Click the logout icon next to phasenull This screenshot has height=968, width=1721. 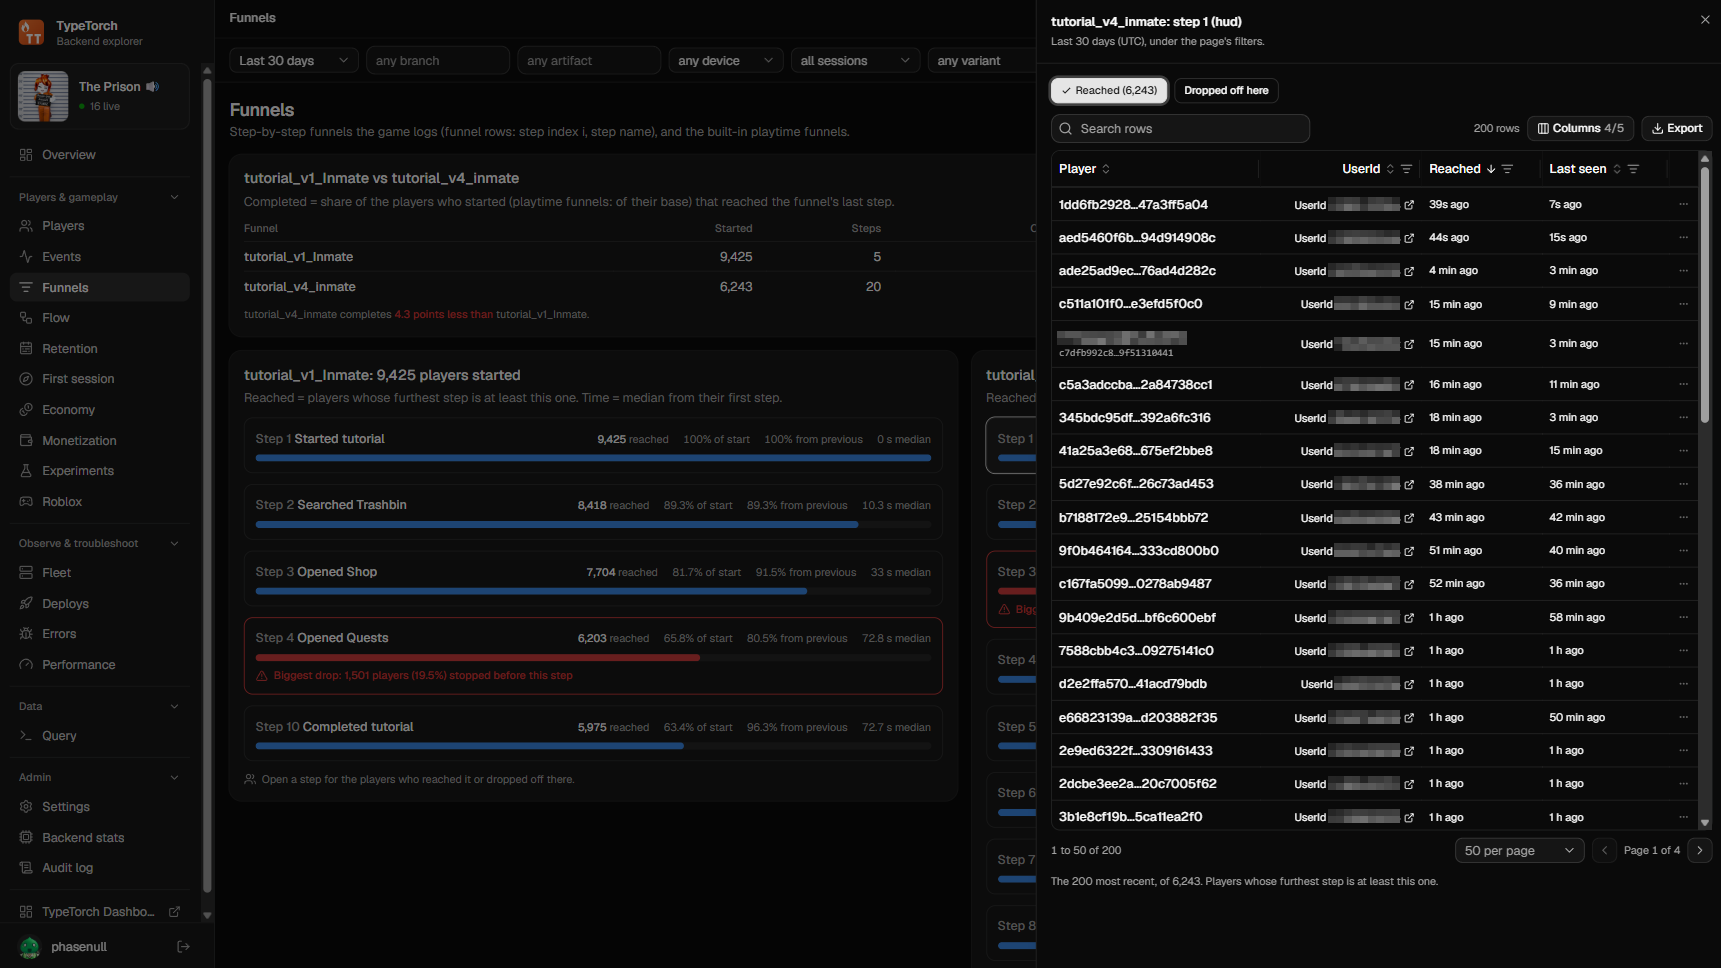(x=183, y=946)
